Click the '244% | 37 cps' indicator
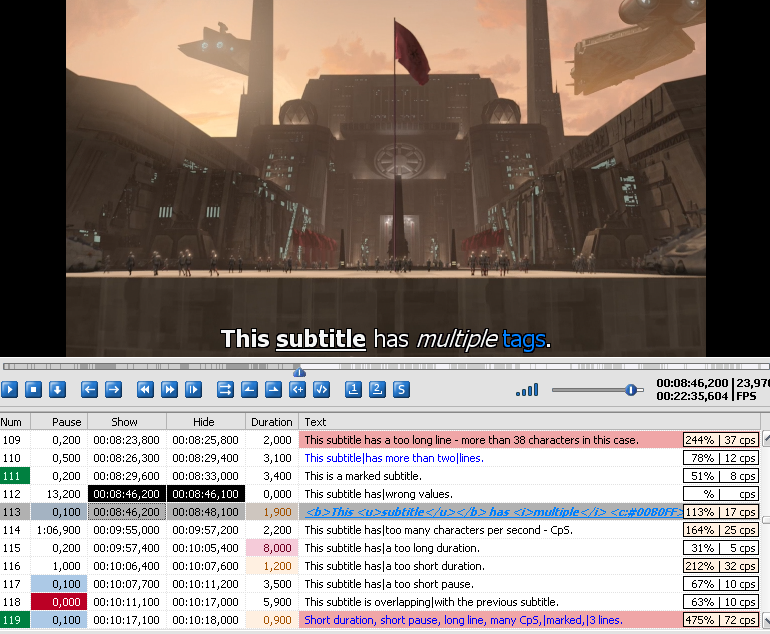 click(721, 440)
